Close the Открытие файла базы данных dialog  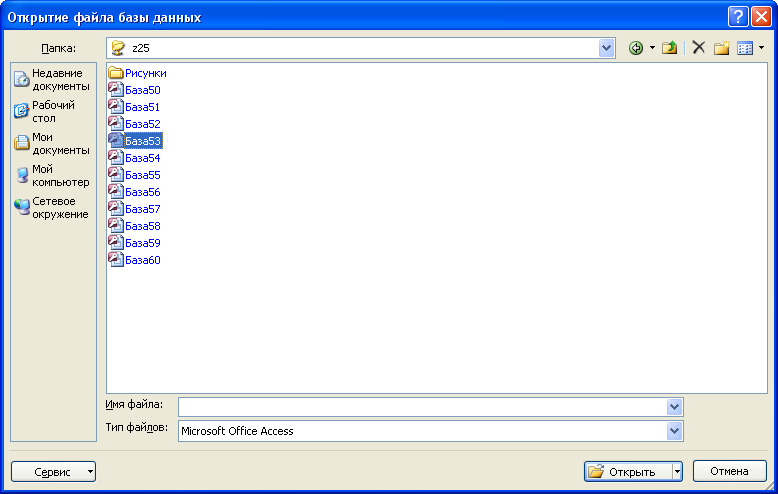click(x=761, y=17)
